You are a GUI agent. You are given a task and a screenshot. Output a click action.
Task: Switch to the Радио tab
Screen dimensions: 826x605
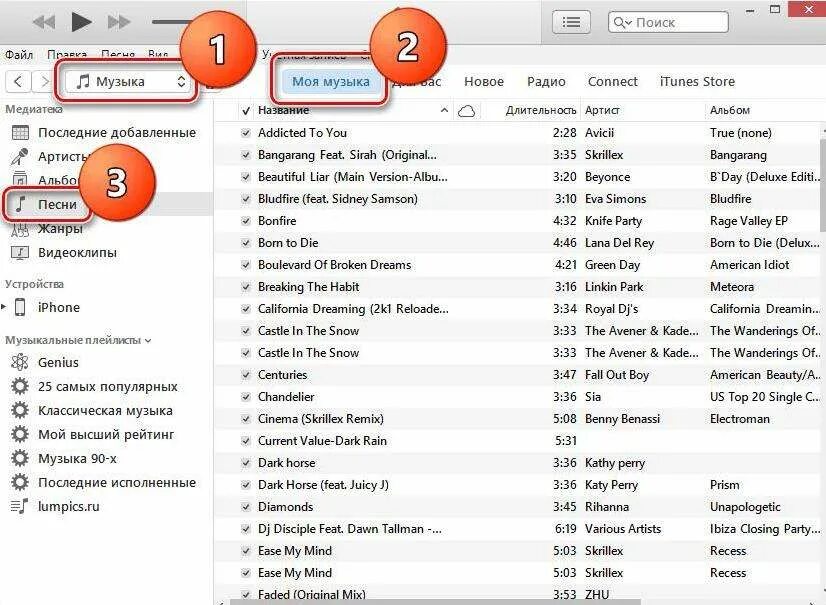546,82
